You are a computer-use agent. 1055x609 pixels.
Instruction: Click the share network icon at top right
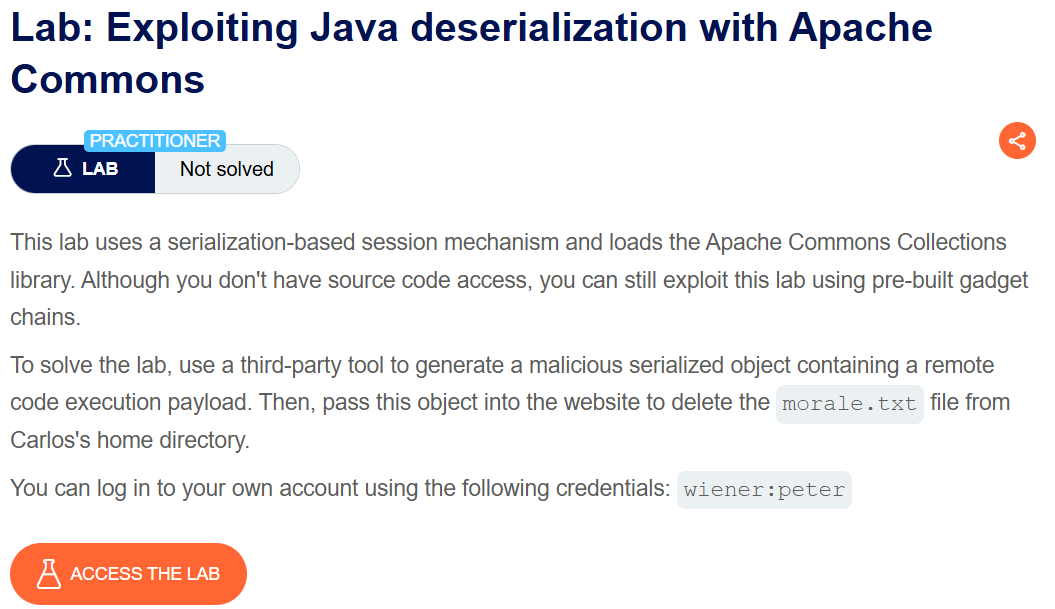pyautogui.click(x=1017, y=140)
